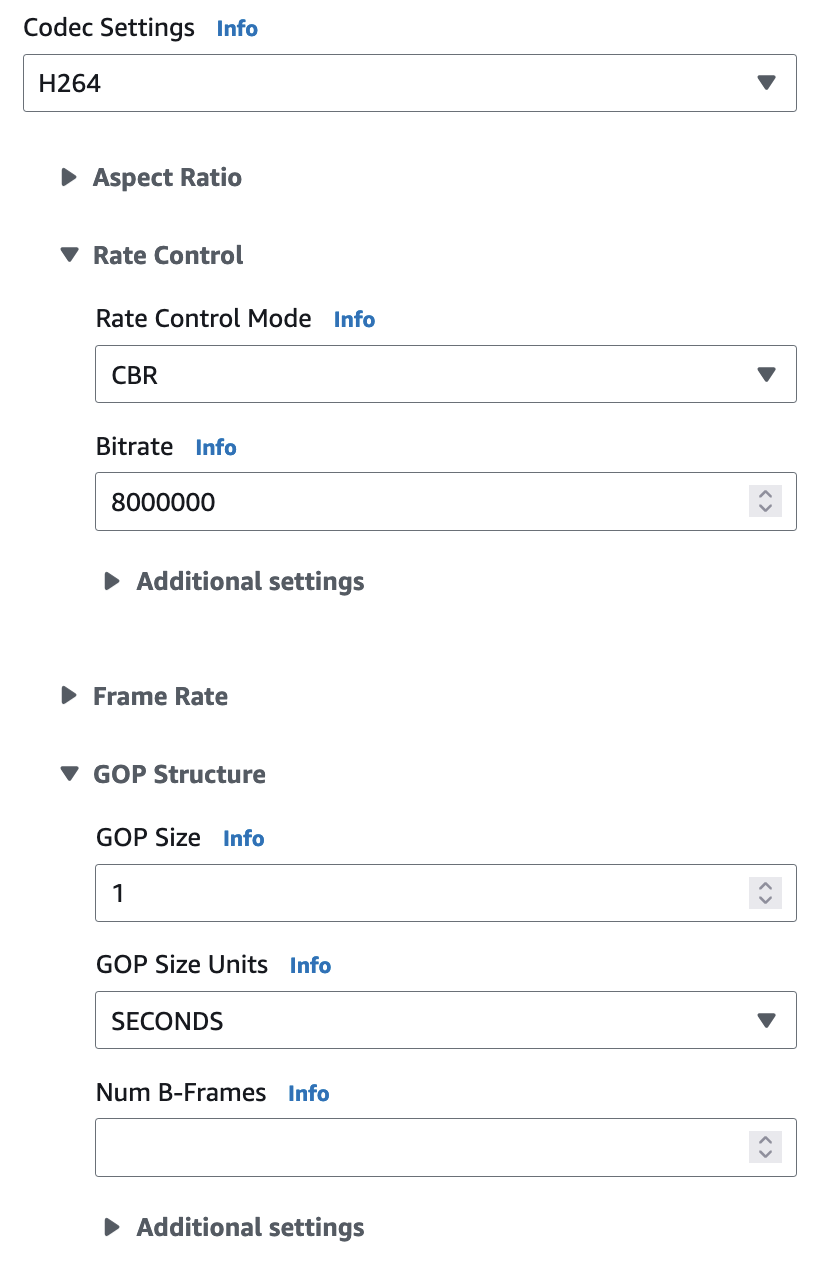This screenshot has height=1278, width=830.
Task: Click the GOP Size stepper arrows
Action: point(765,893)
